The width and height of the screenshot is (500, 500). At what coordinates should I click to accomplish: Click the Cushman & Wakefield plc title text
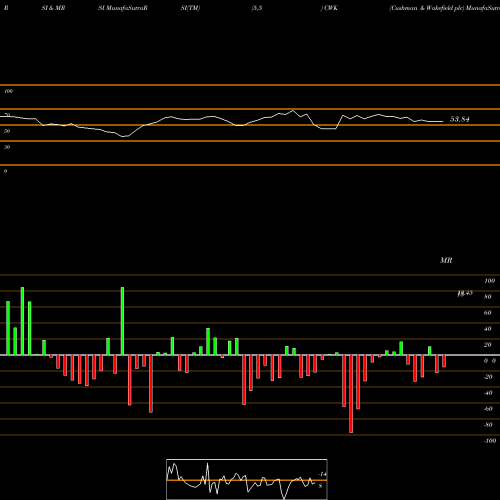[x=427, y=8]
